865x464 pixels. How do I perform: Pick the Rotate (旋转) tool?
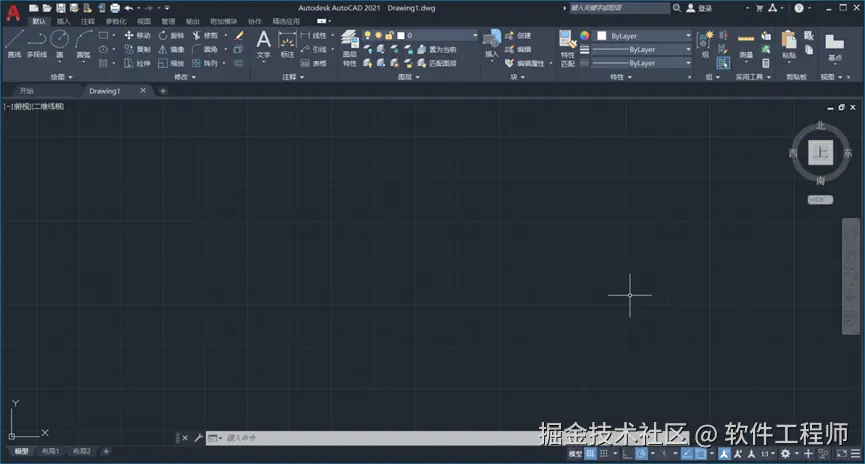pos(171,35)
